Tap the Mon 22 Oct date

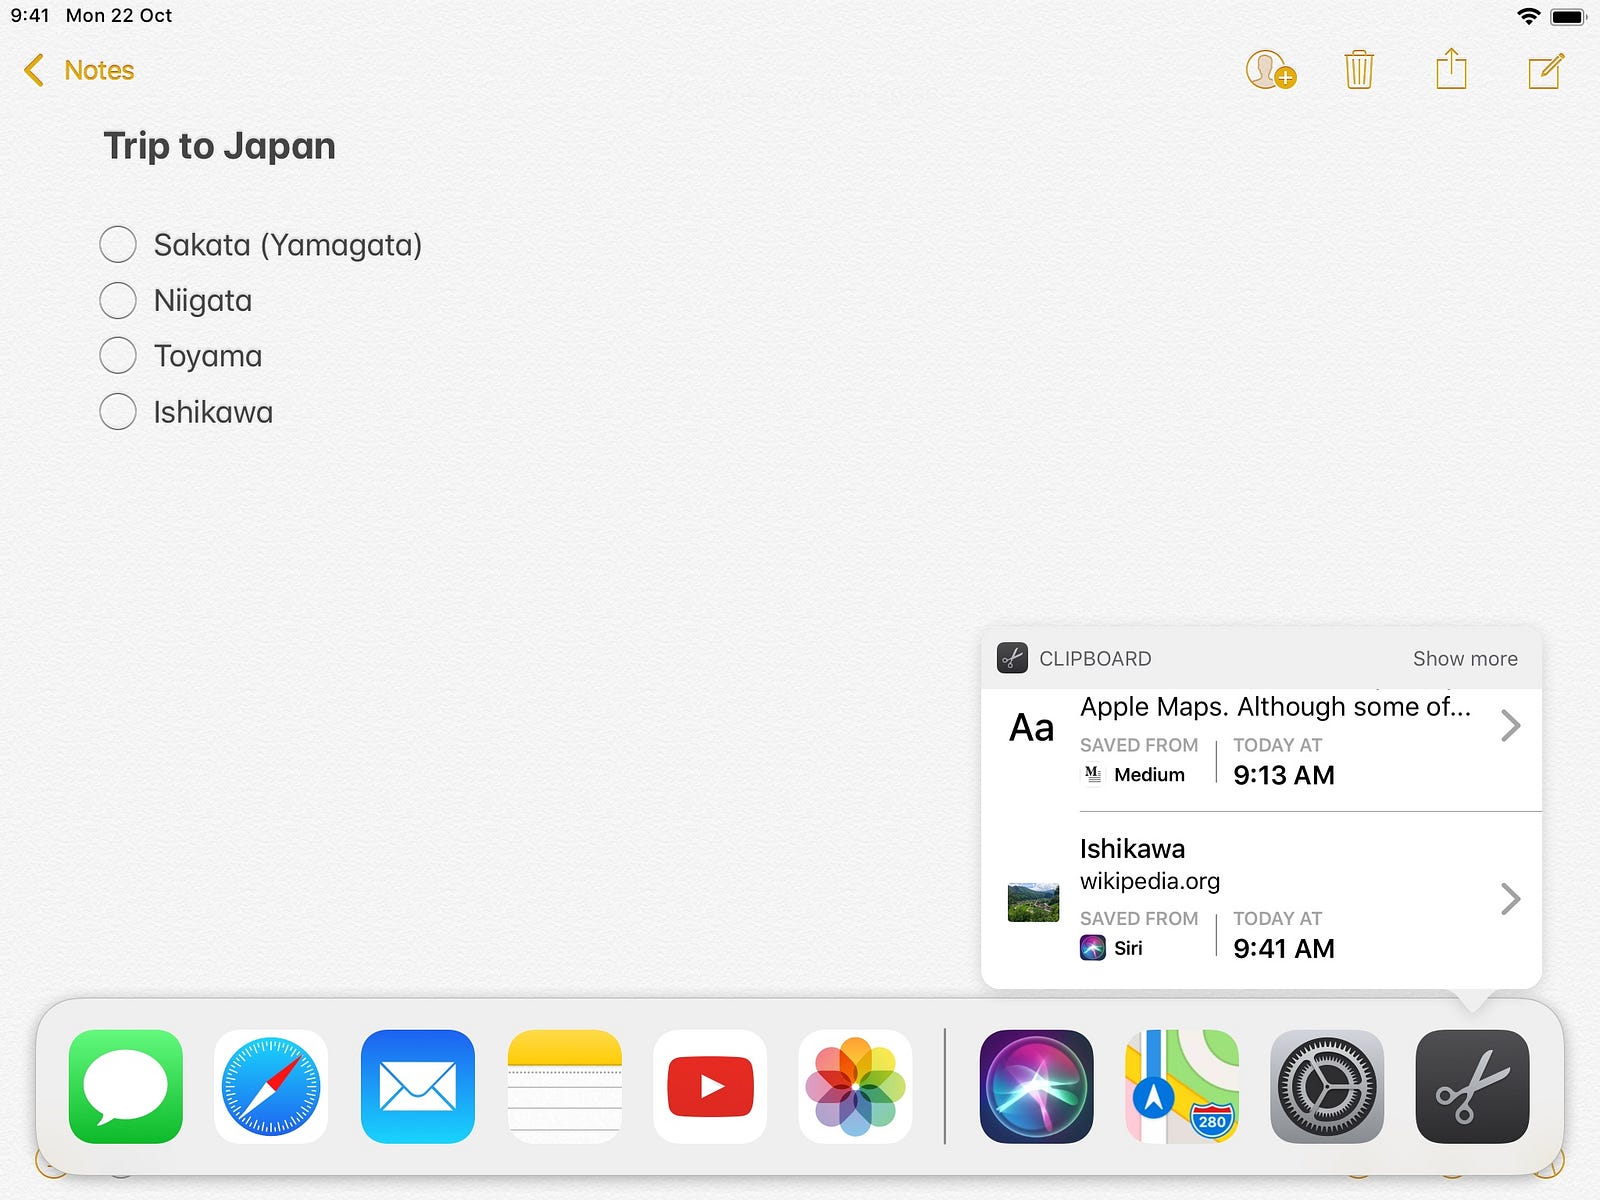[119, 16]
